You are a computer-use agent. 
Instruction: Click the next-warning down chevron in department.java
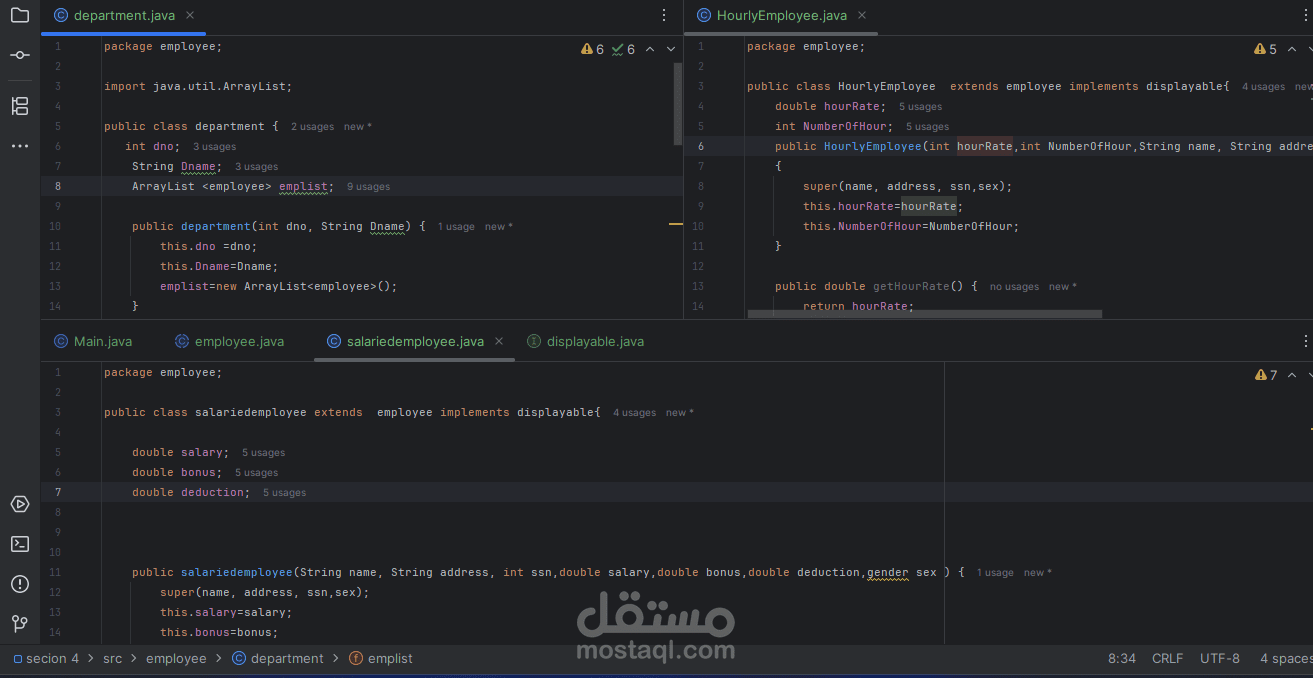pos(670,48)
